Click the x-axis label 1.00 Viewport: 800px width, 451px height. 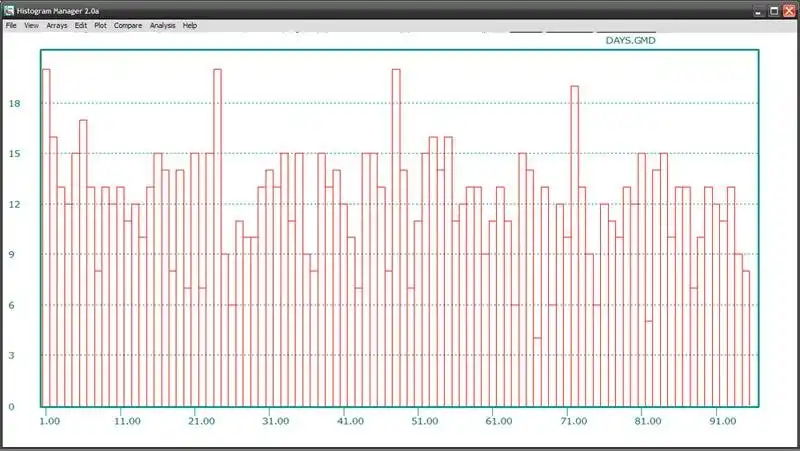point(49,421)
